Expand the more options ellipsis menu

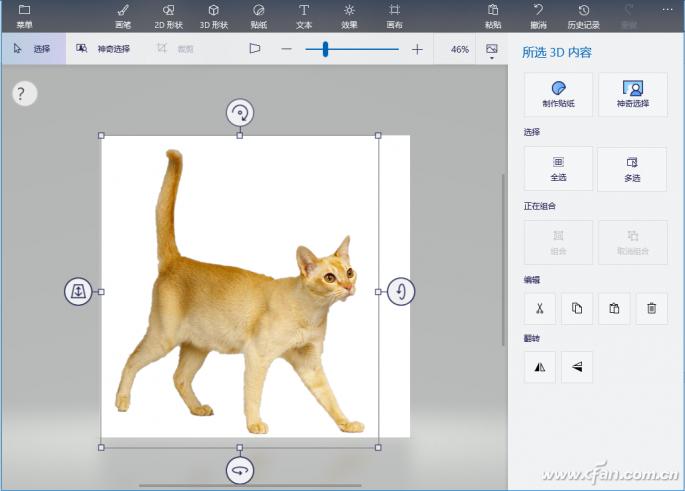tap(667, 10)
